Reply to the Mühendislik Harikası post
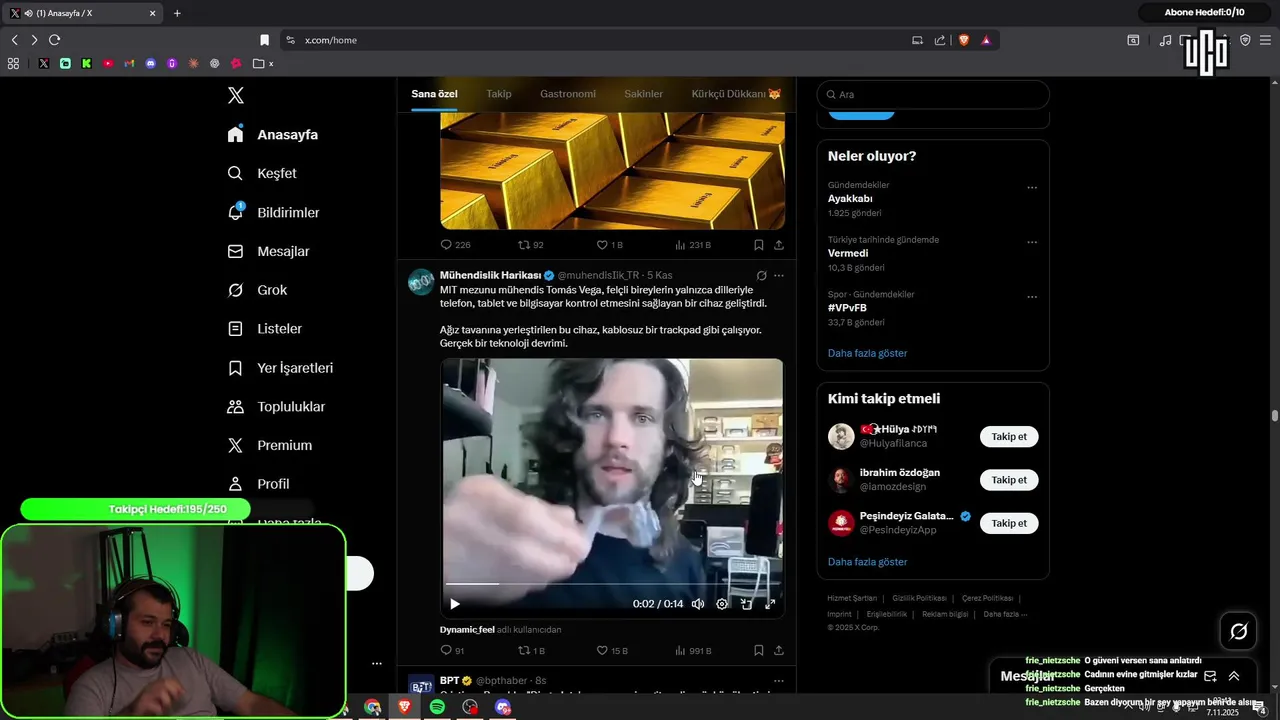 (452, 651)
